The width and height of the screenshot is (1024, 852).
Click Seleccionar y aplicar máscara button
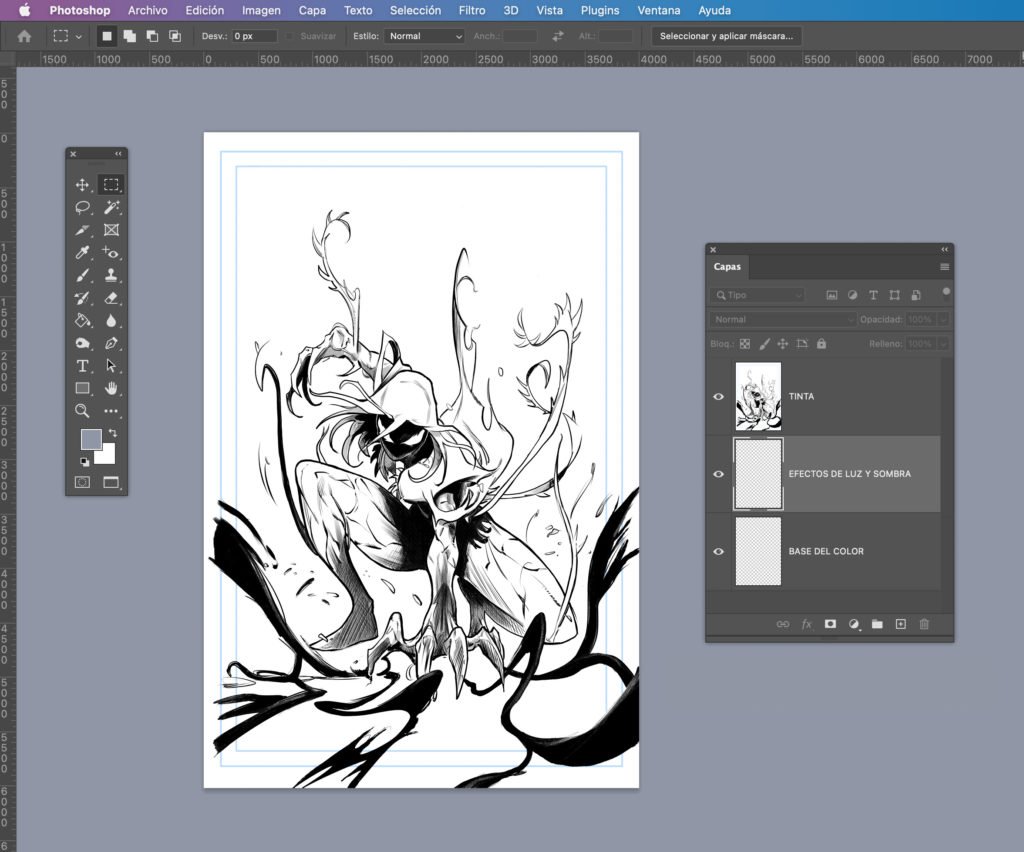[x=726, y=36]
